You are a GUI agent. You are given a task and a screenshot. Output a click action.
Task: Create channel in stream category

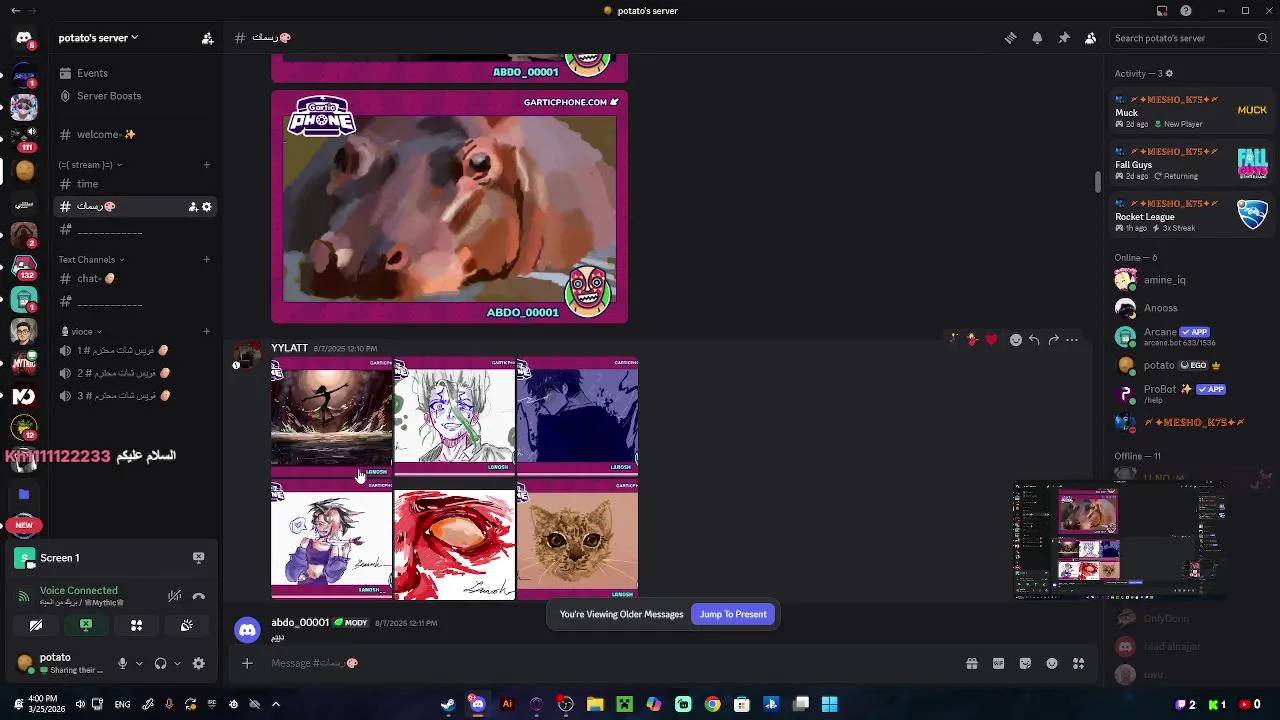tap(207, 165)
